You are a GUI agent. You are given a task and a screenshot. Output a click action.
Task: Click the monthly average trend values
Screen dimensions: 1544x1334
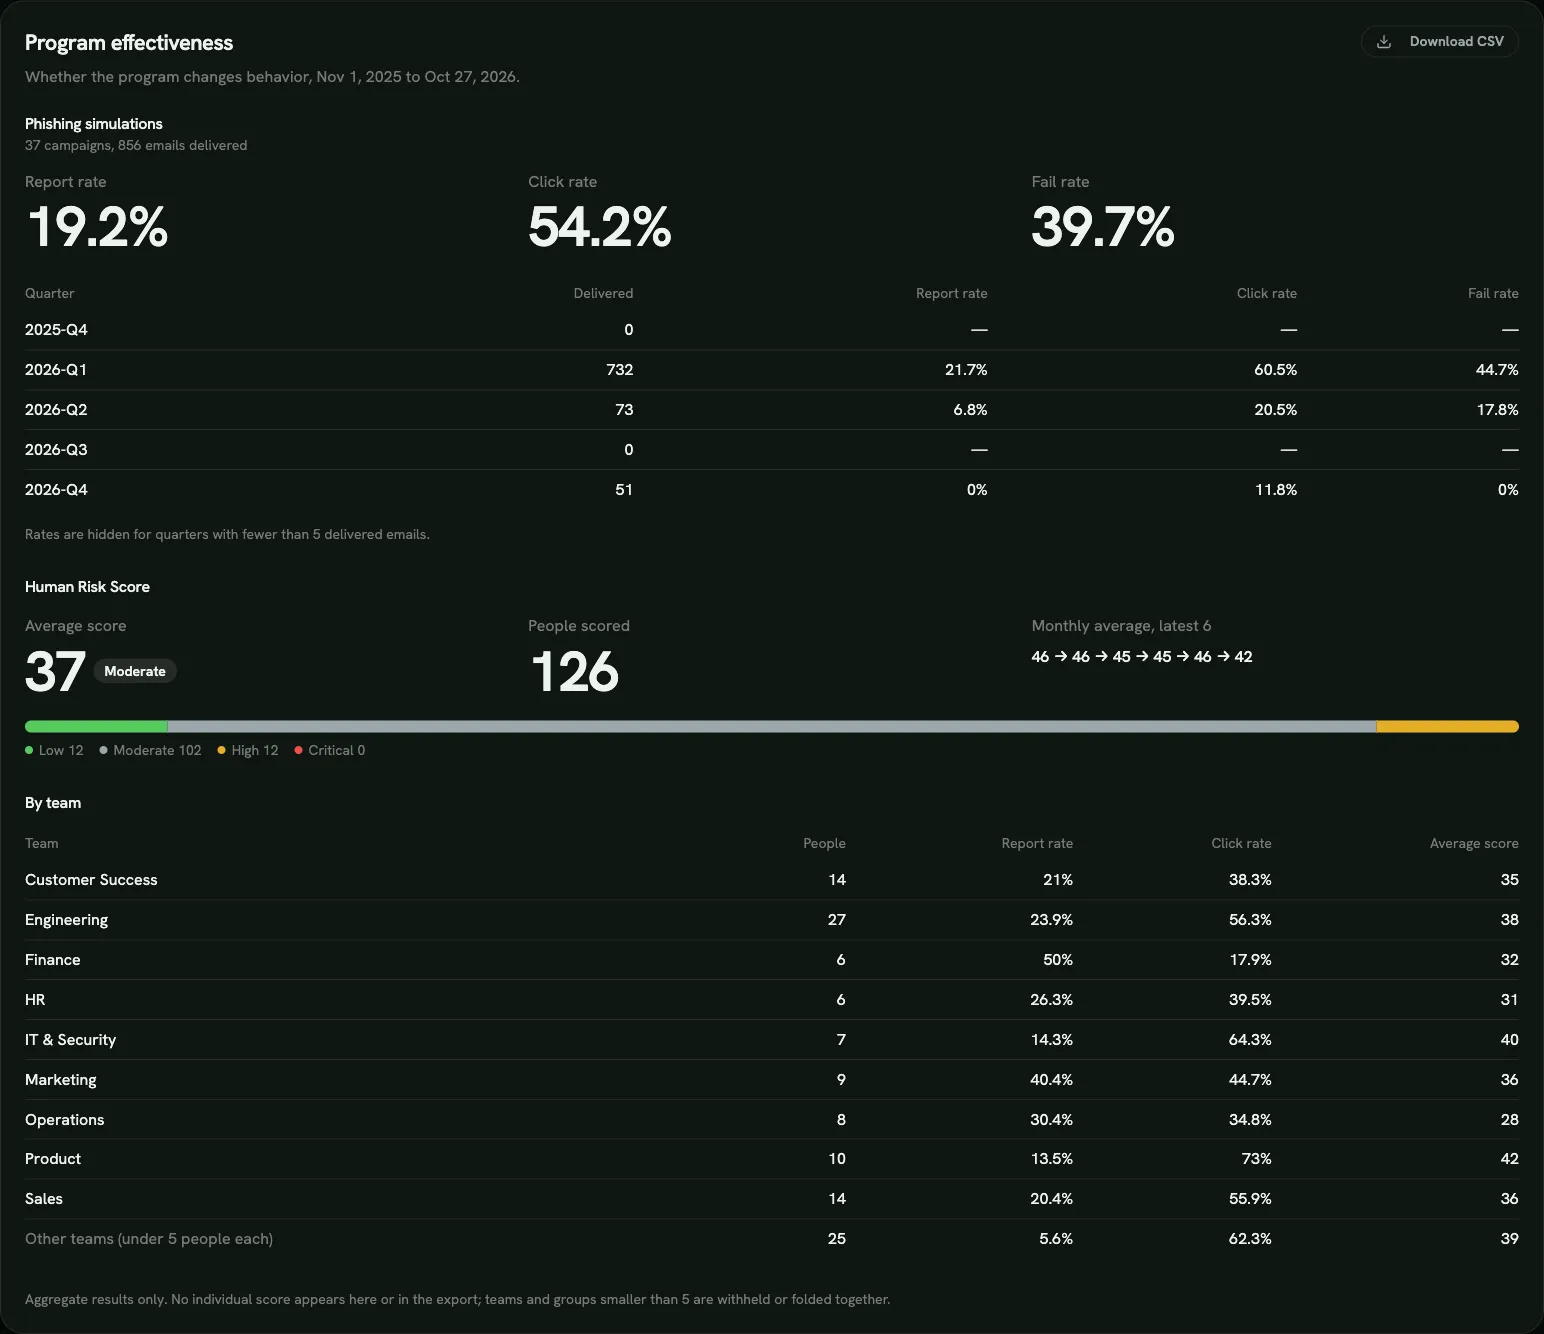1142,657
